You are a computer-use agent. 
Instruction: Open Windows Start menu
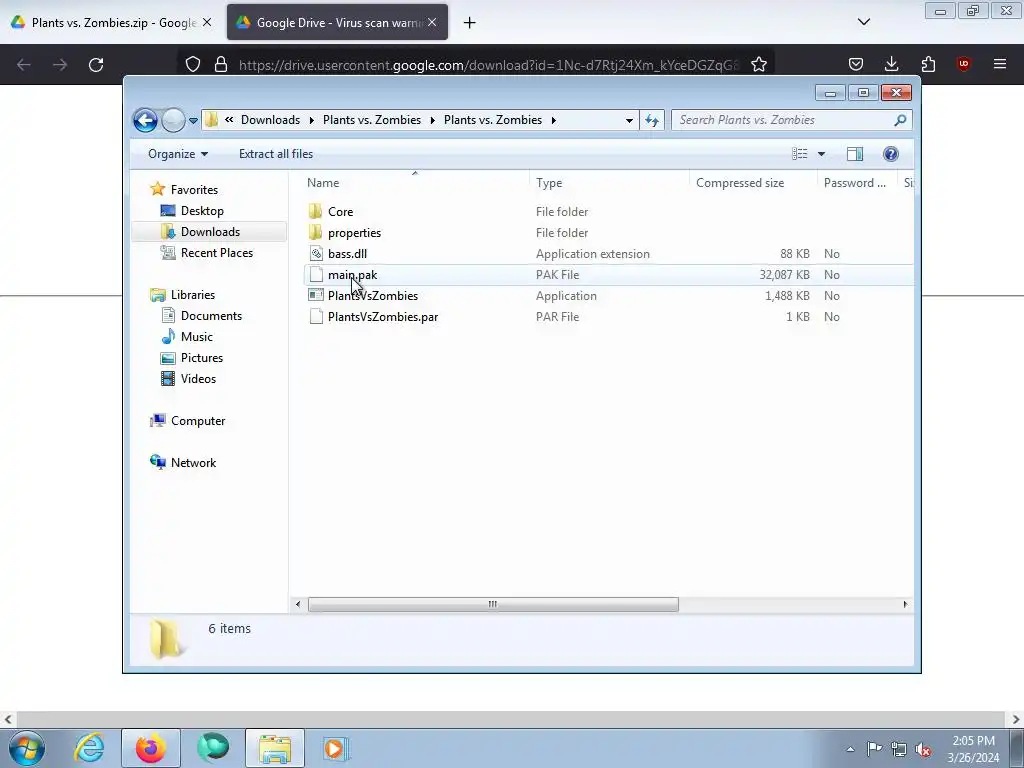pyautogui.click(x=27, y=748)
